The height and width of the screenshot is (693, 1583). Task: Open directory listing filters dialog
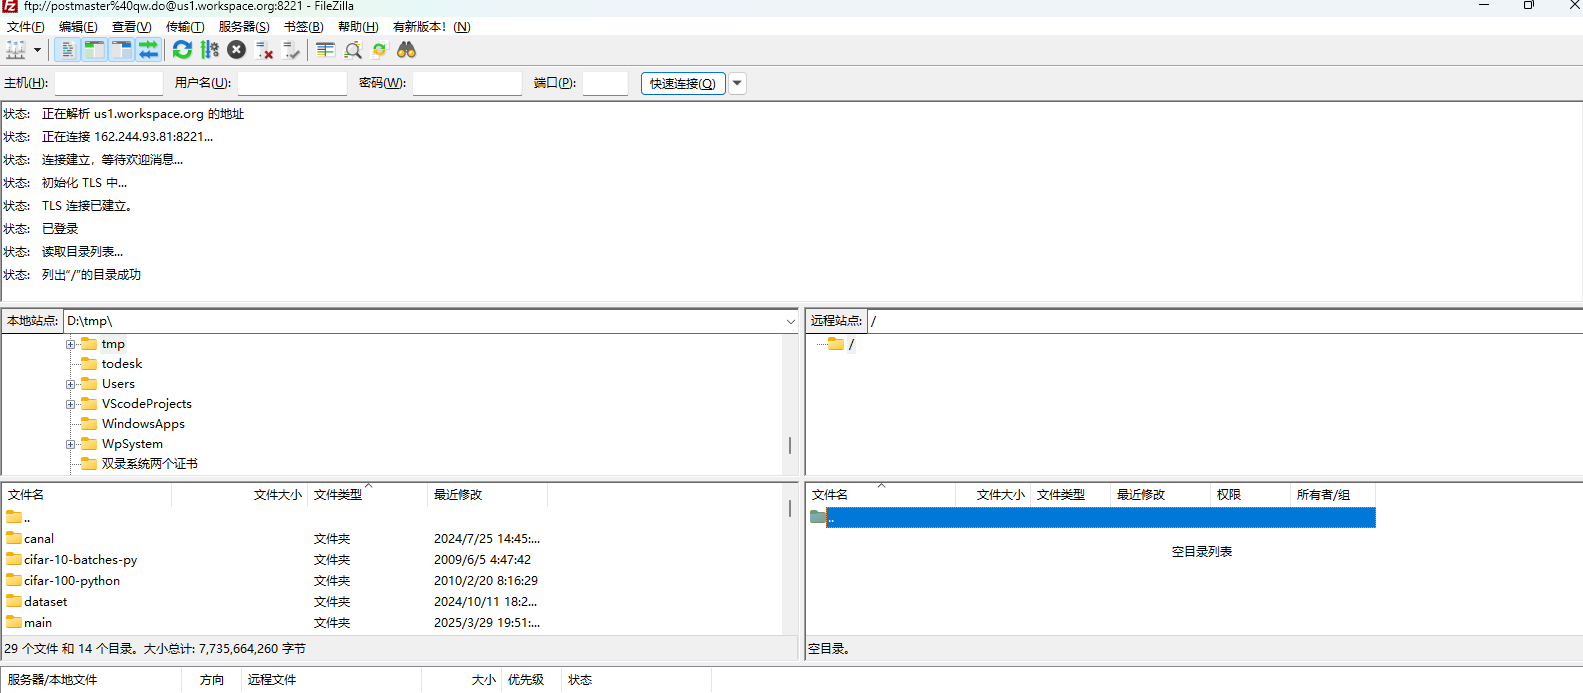[325, 50]
